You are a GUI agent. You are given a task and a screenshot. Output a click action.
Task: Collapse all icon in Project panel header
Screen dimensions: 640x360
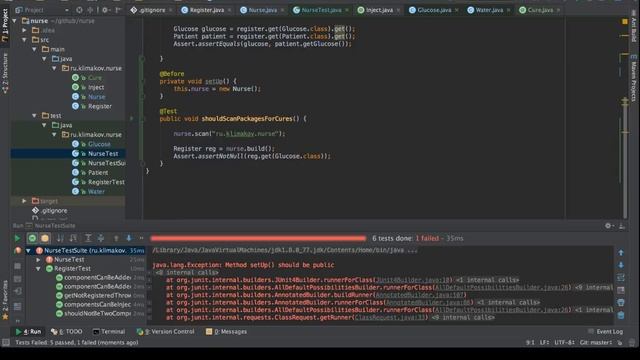click(90, 10)
